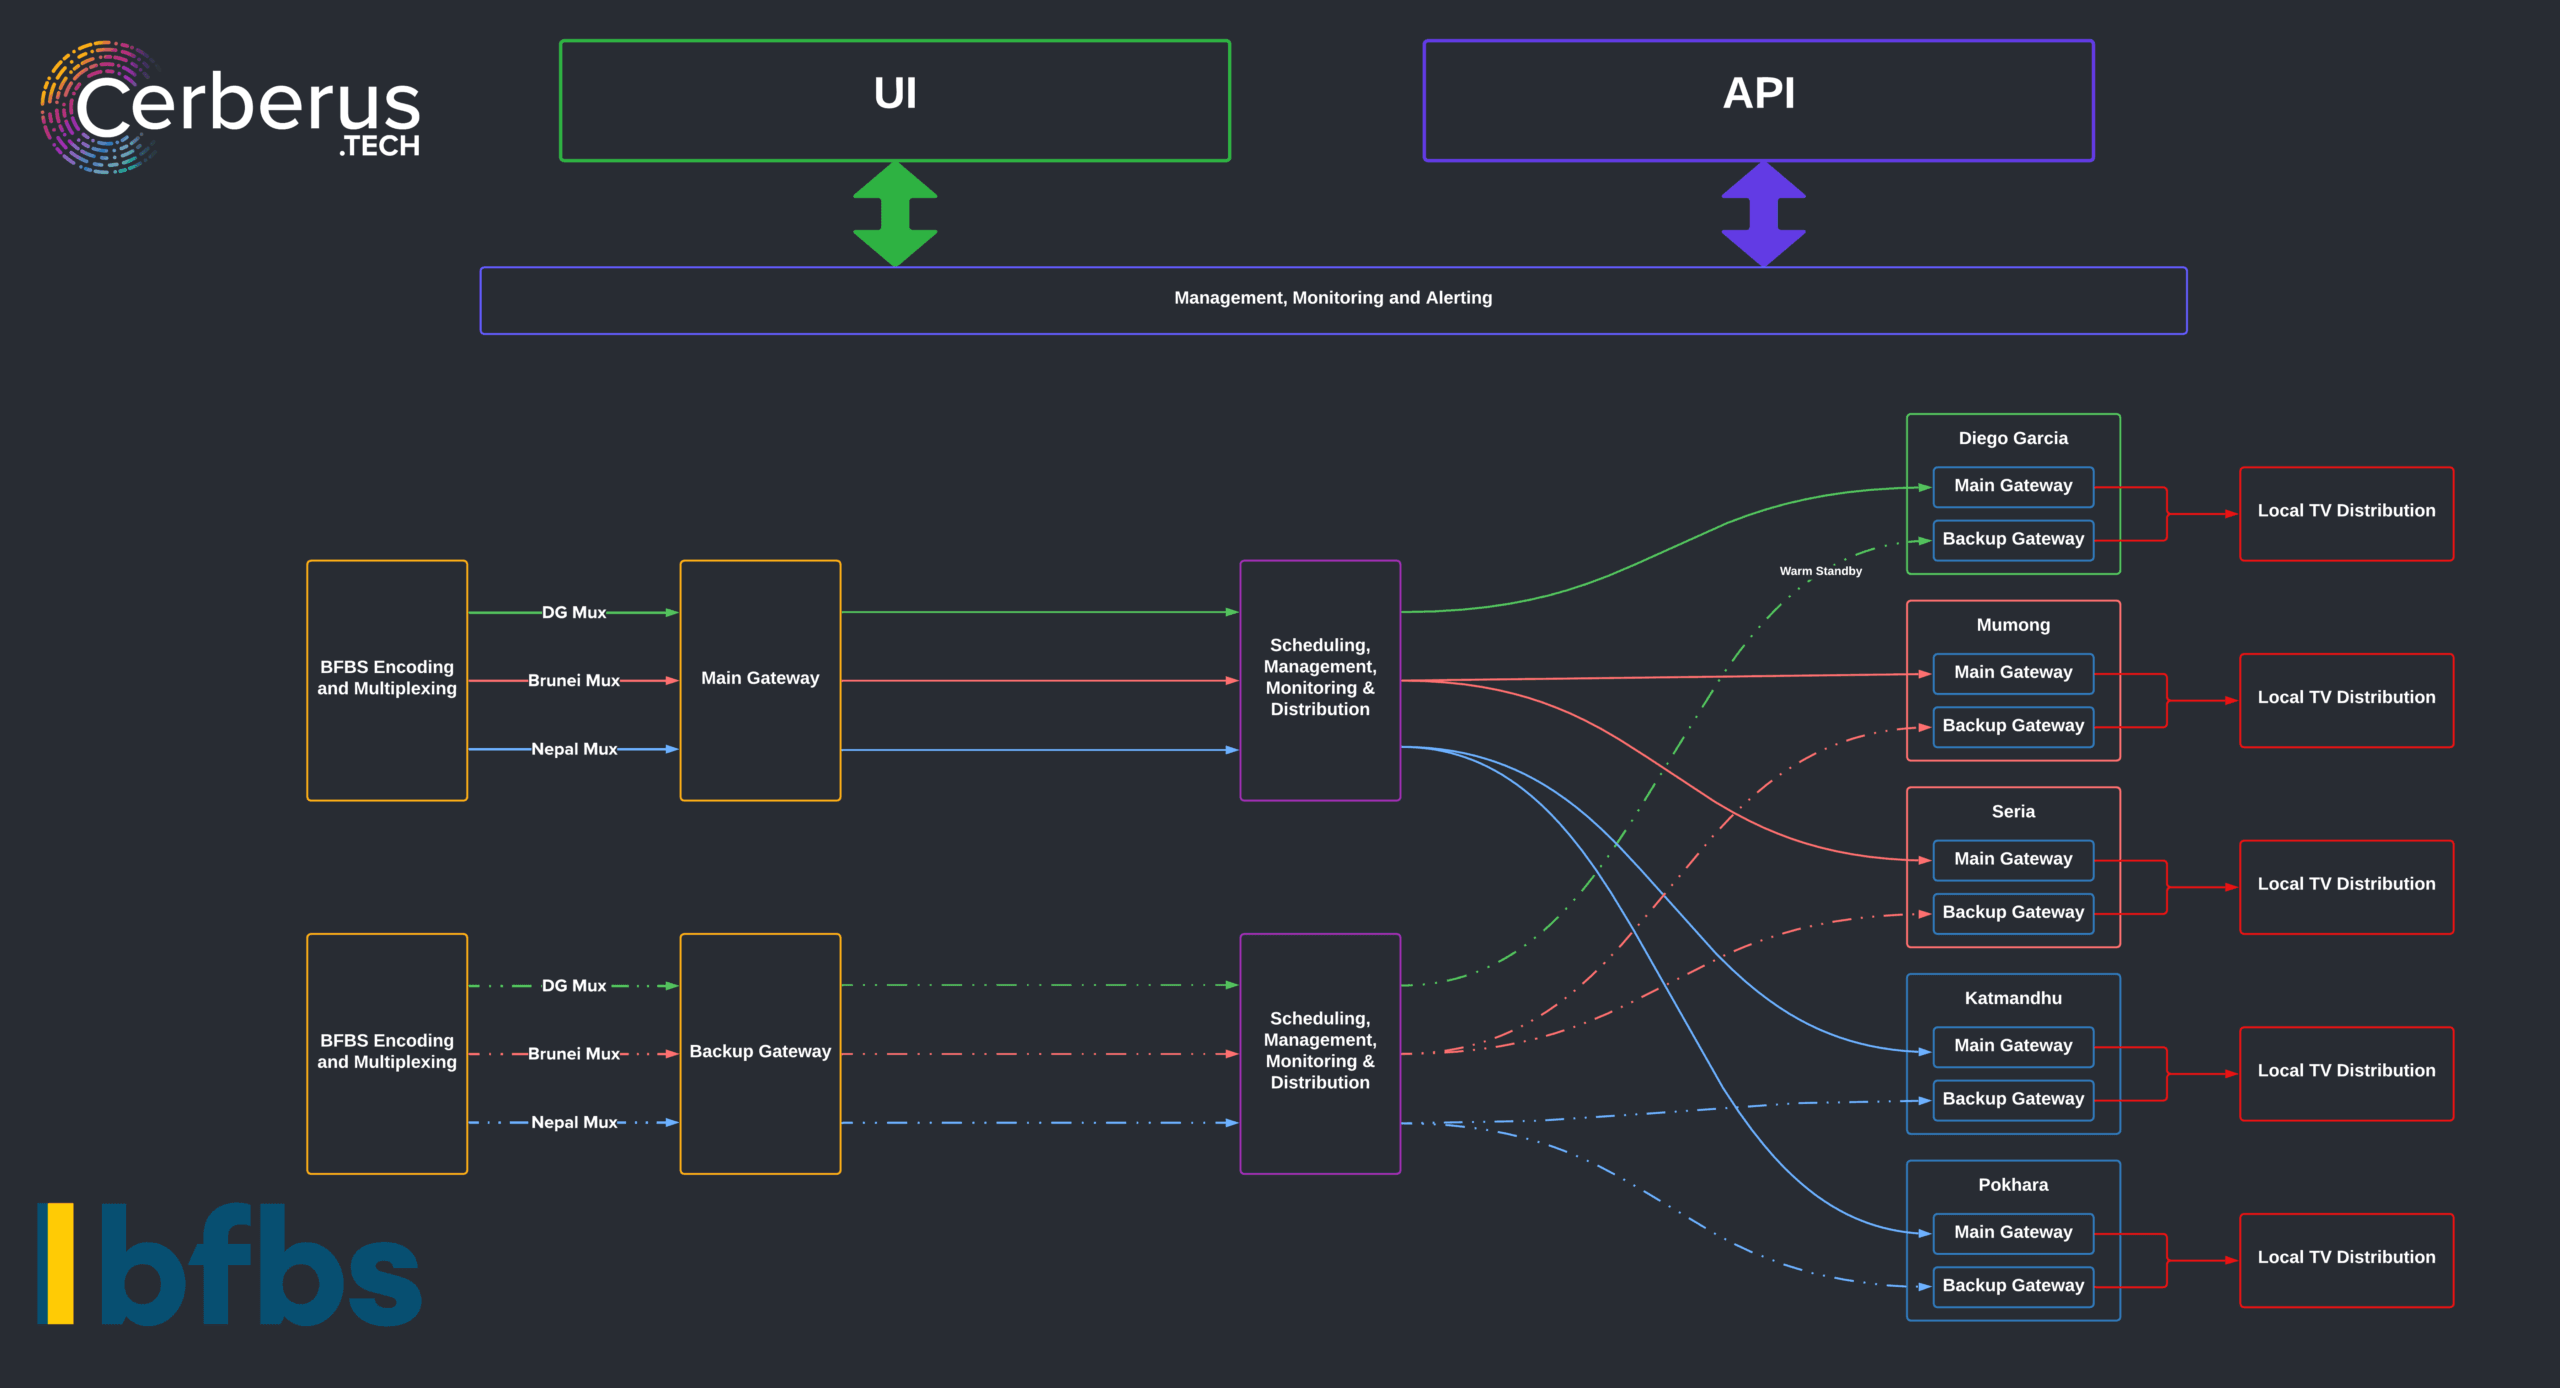
Task: Click the lower Scheduling, Management box
Action: pos(1320,1053)
